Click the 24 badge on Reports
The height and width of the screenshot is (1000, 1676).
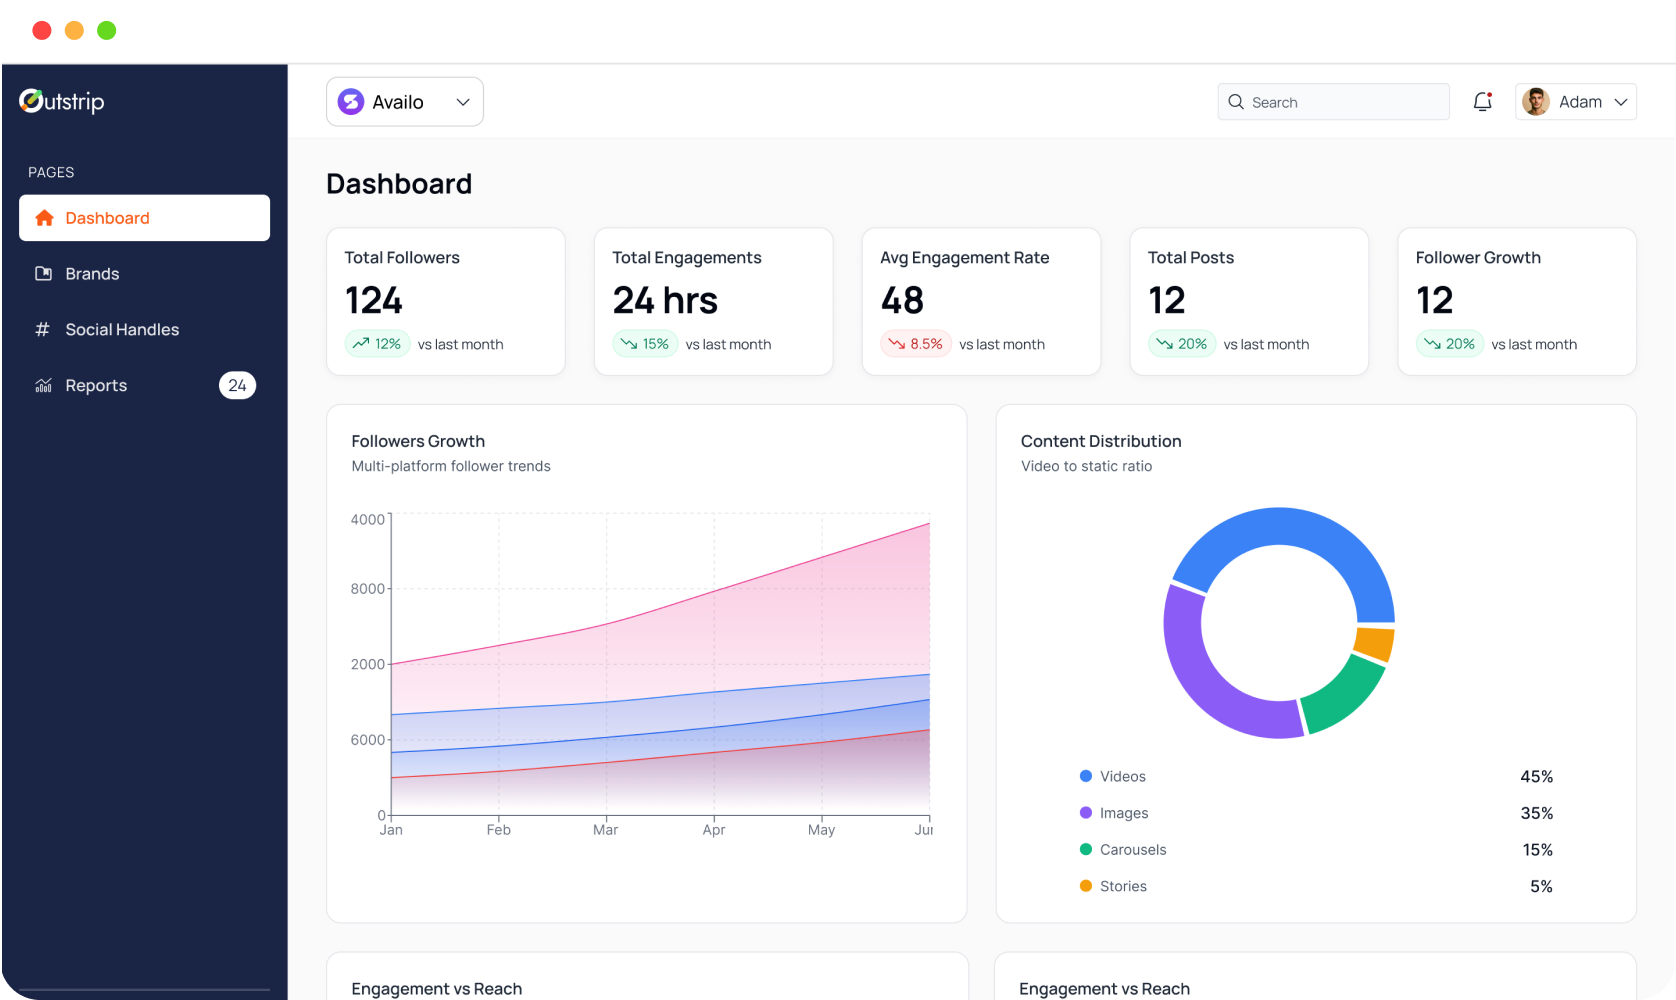point(237,385)
